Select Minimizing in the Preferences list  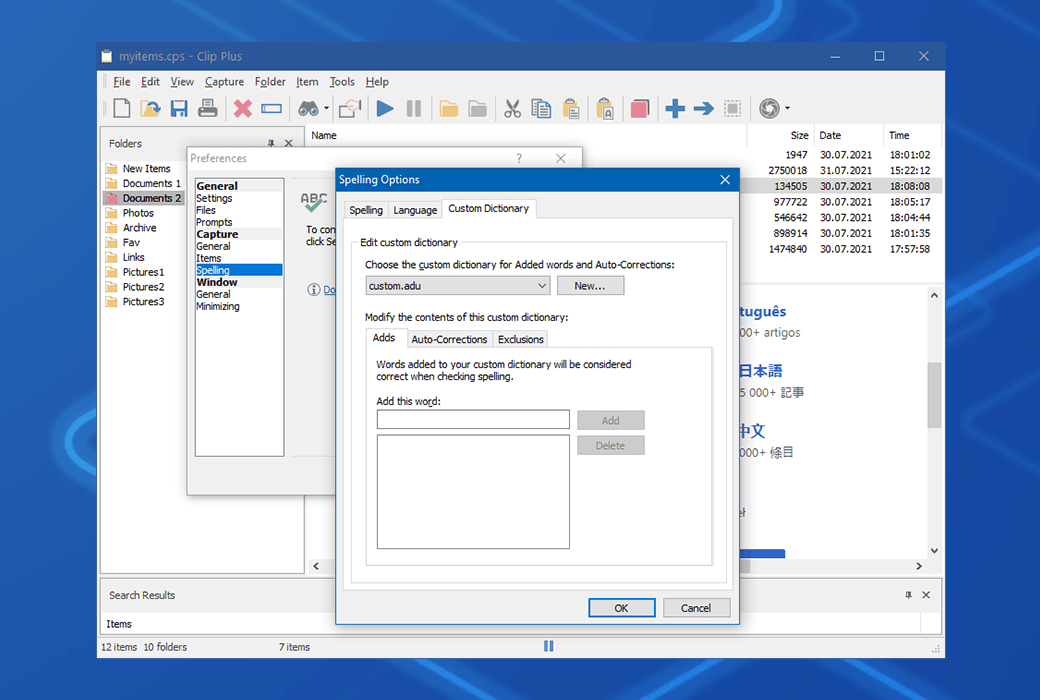tap(218, 306)
